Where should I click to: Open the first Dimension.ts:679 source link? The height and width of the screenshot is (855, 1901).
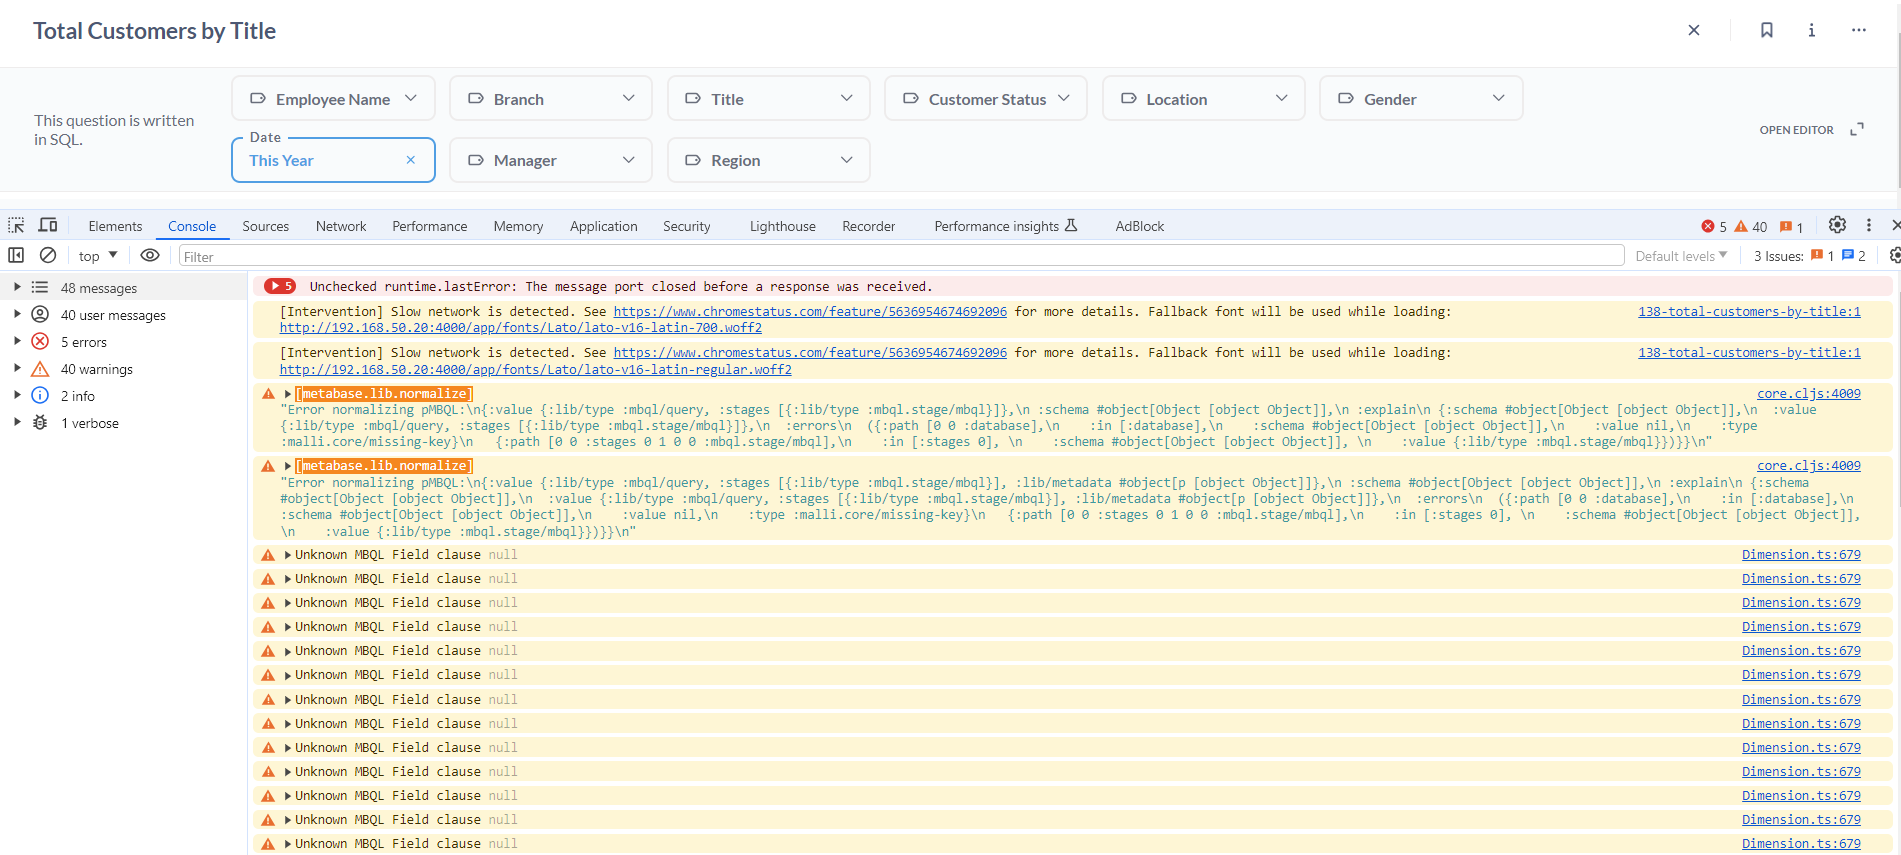pos(1801,555)
